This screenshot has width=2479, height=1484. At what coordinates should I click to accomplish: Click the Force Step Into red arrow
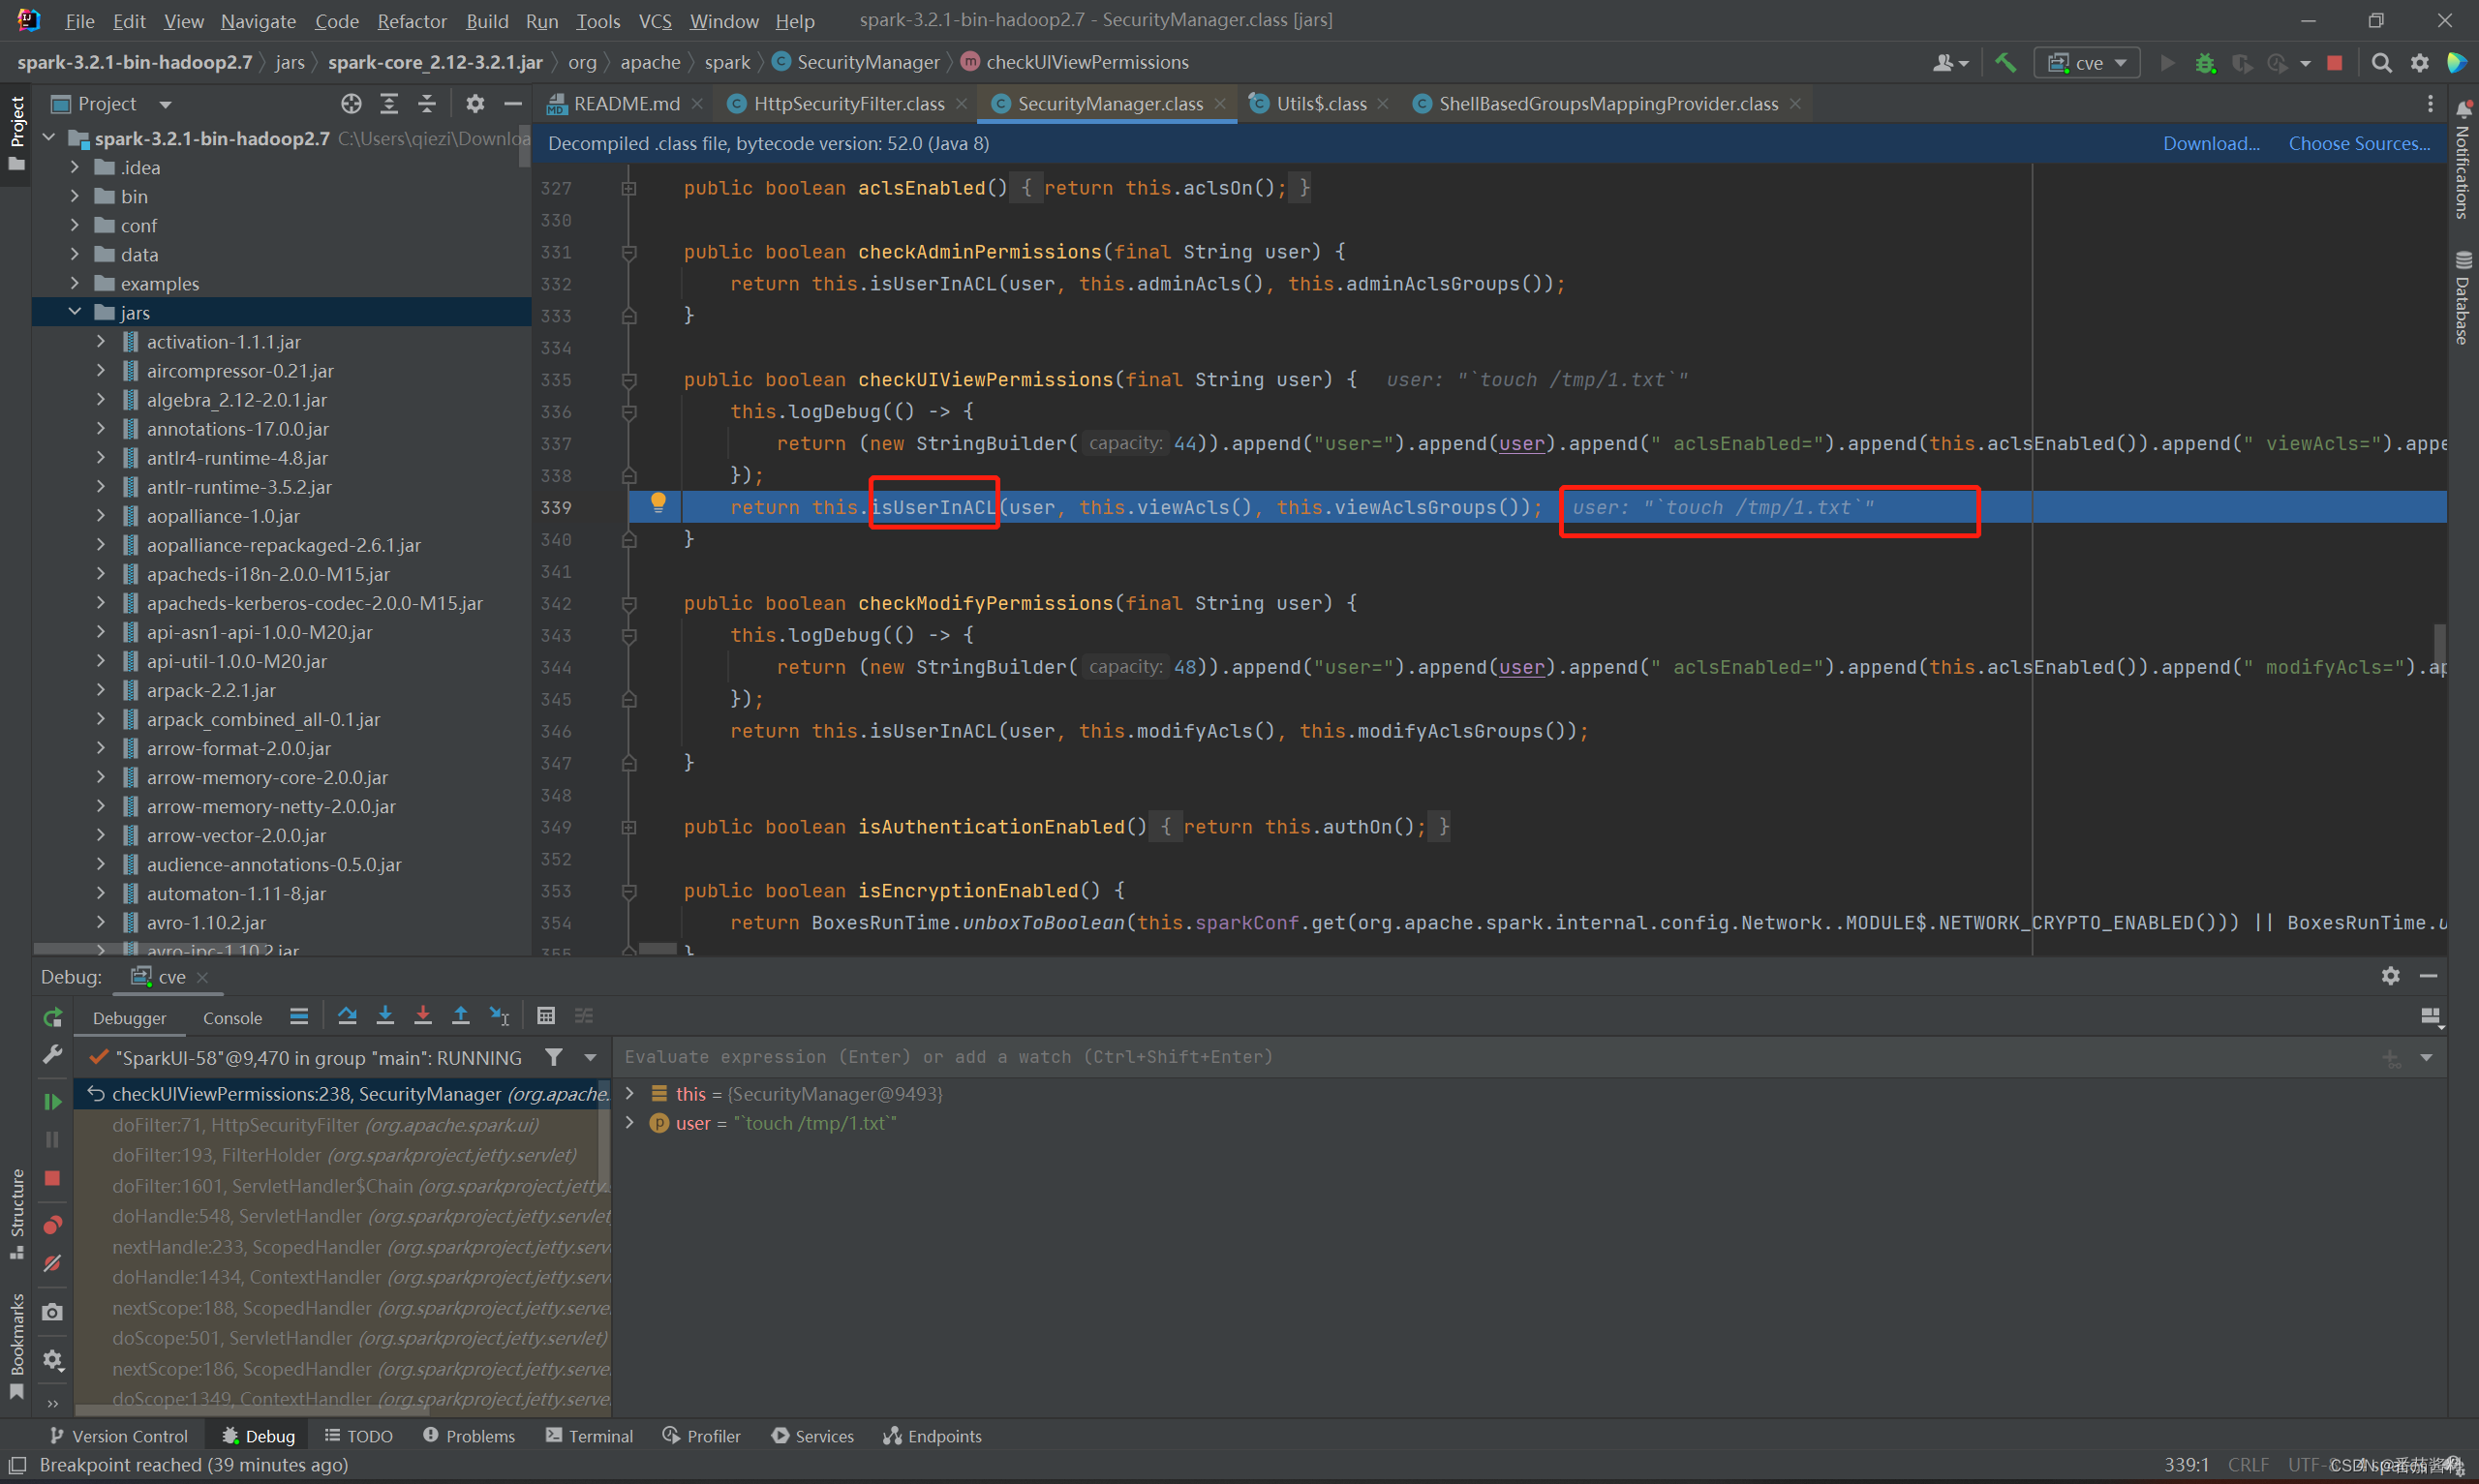click(423, 1016)
